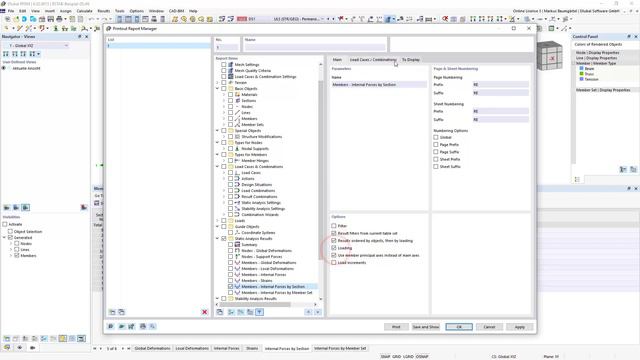Collapse Load Cases & Combinations tree node
The image size is (640, 360).
218,167
